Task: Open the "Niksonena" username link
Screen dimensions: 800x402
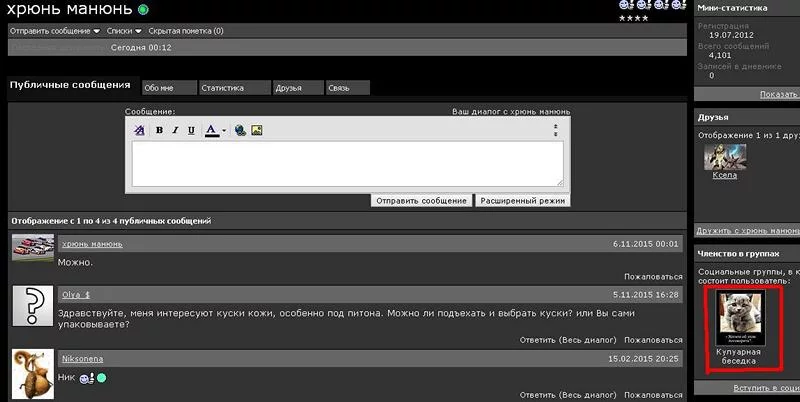Action: coord(82,359)
